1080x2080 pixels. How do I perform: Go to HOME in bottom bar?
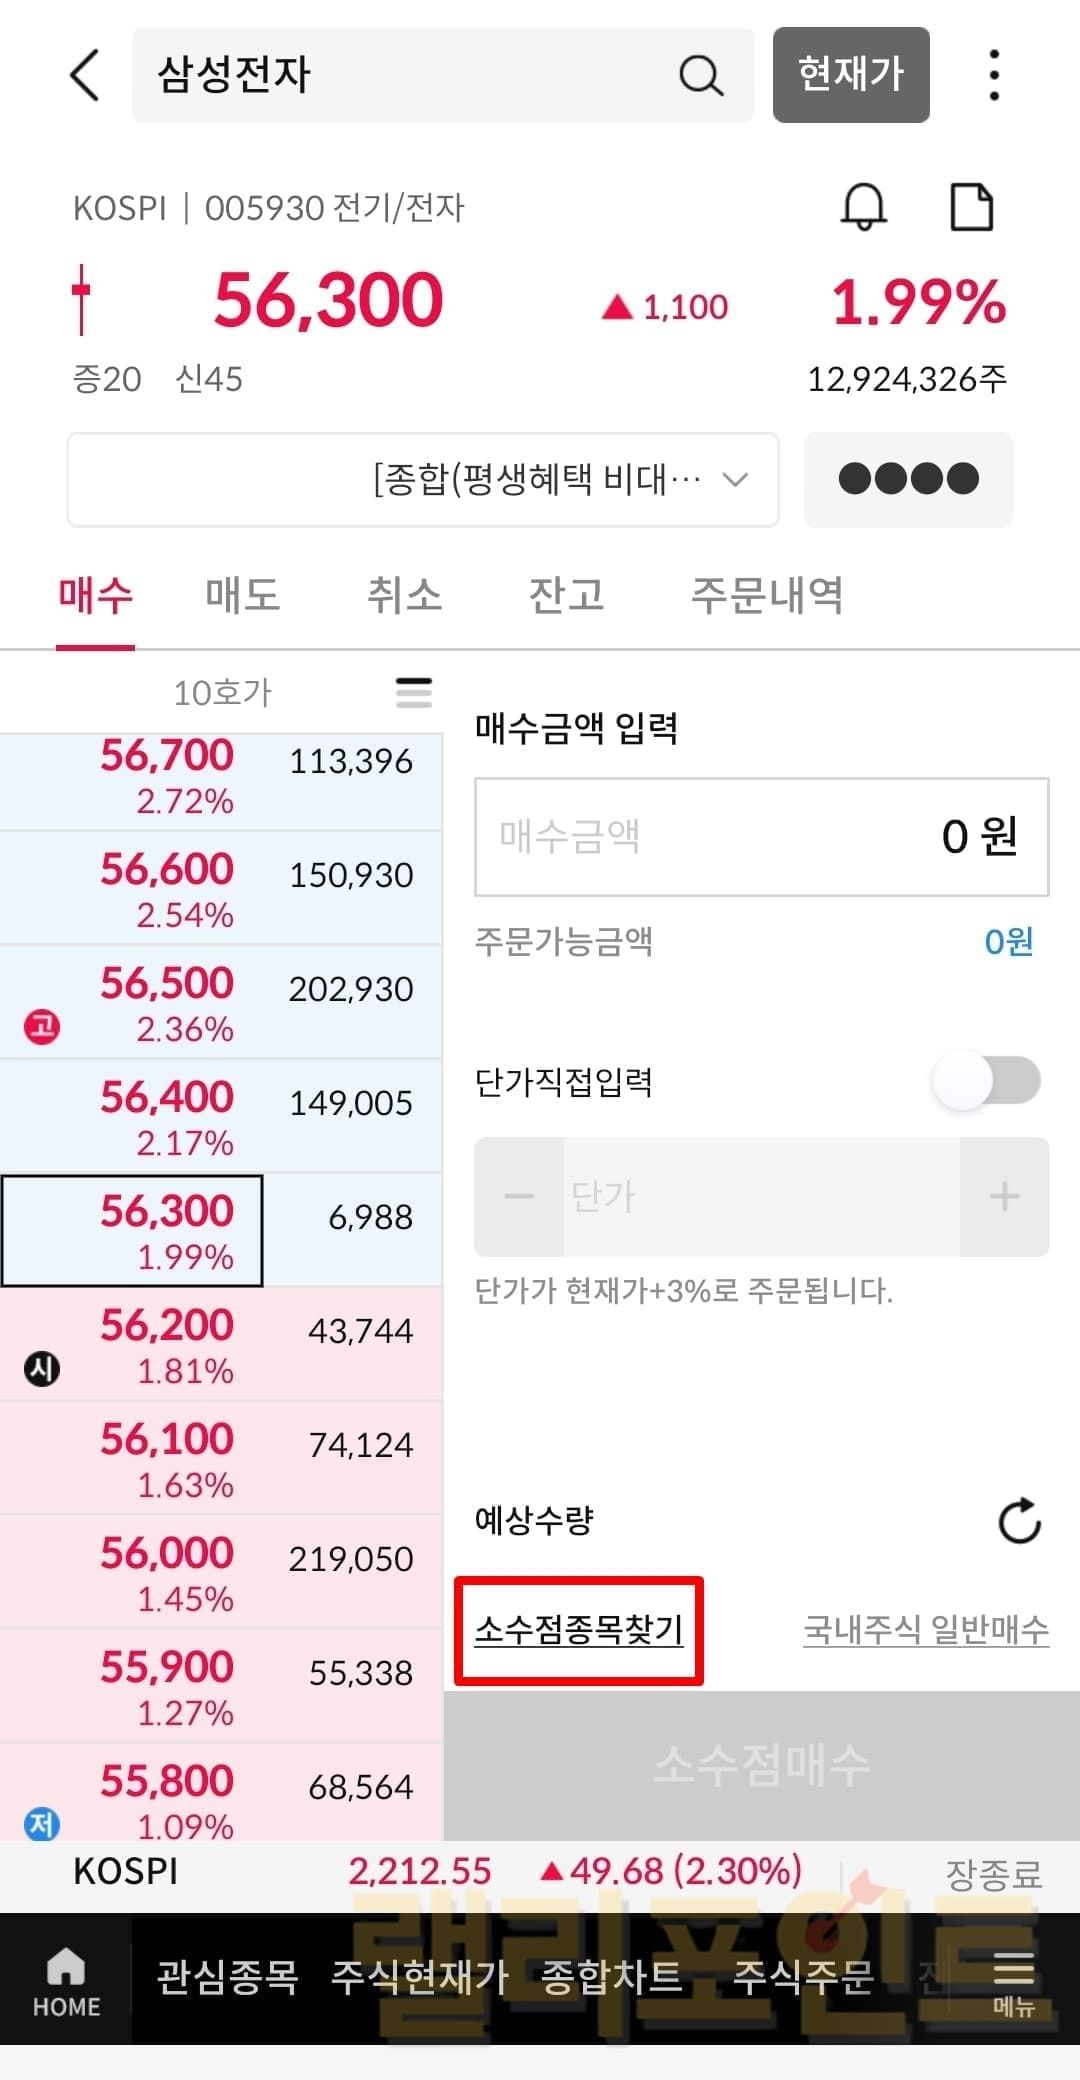click(x=66, y=1980)
